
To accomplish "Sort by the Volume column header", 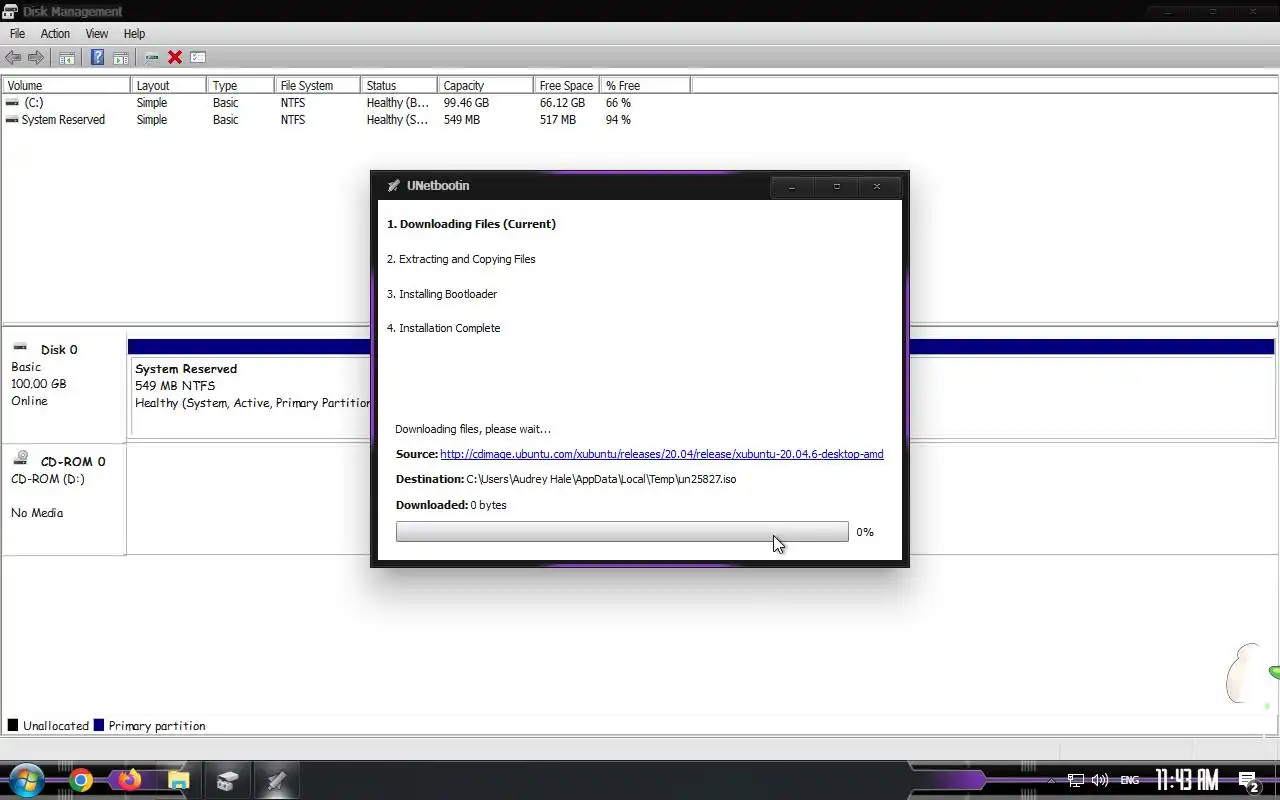I will click(x=66, y=86).
